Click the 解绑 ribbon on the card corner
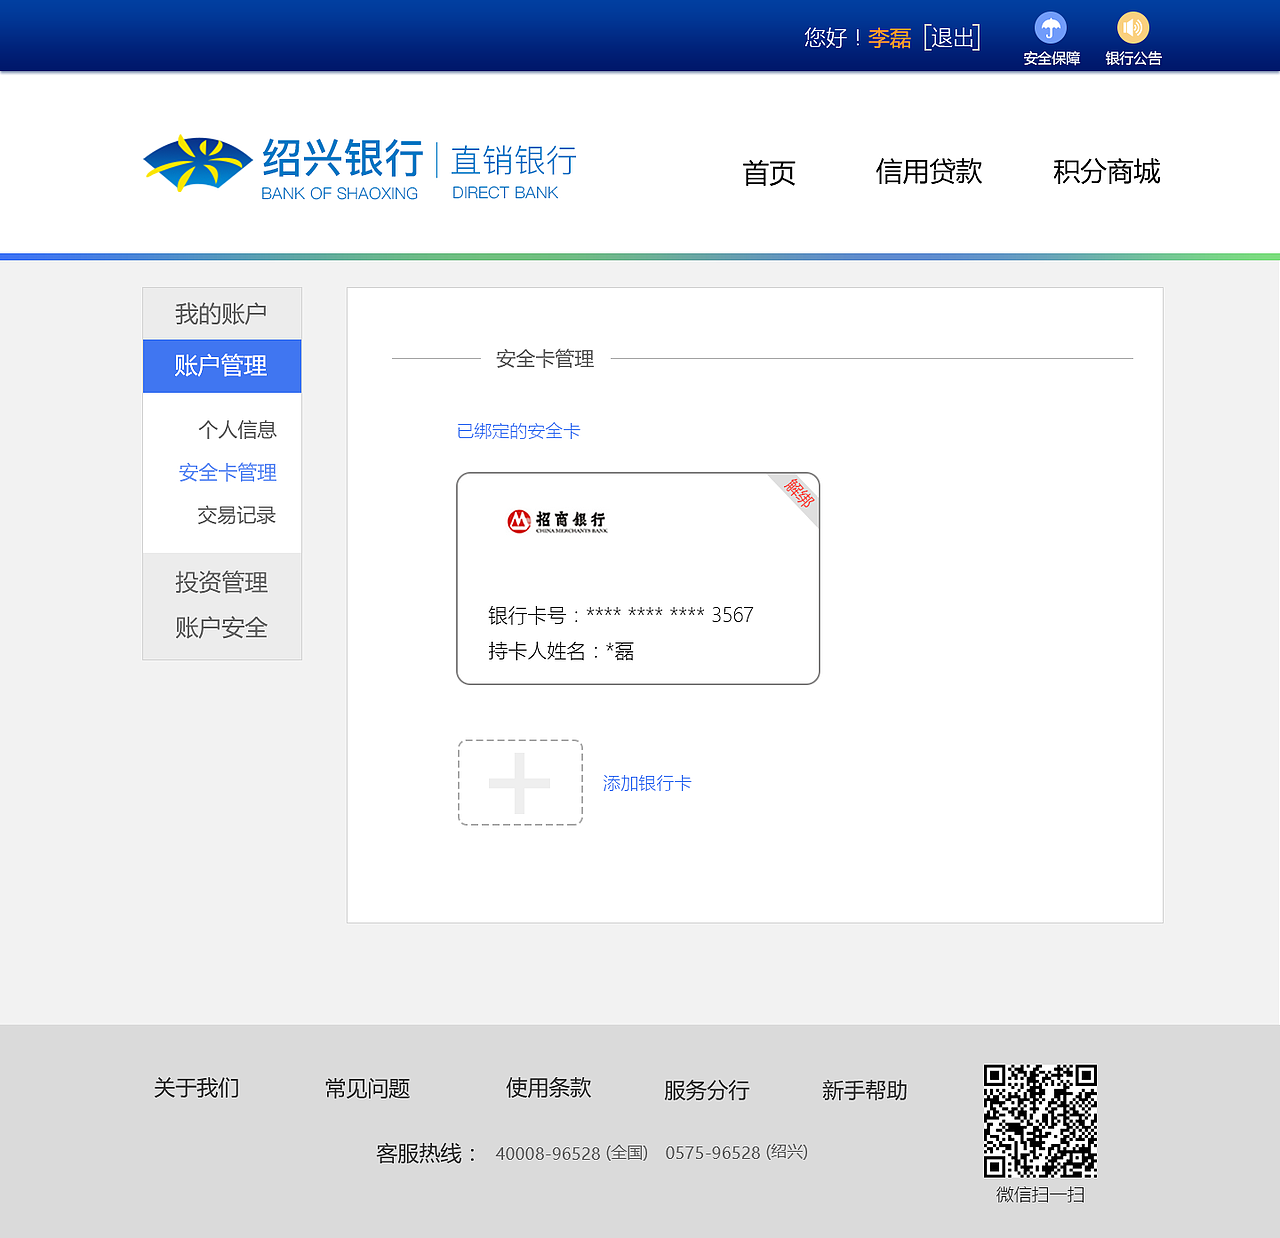Image resolution: width=1280 pixels, height=1238 pixels. pos(800,494)
